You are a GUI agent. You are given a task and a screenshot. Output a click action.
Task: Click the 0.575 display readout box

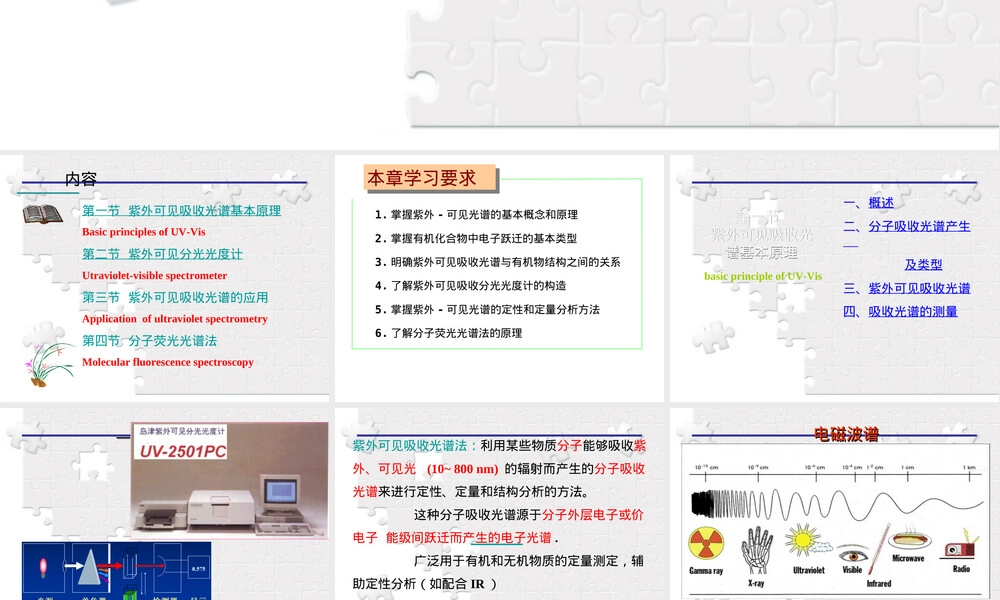pyautogui.click(x=199, y=568)
